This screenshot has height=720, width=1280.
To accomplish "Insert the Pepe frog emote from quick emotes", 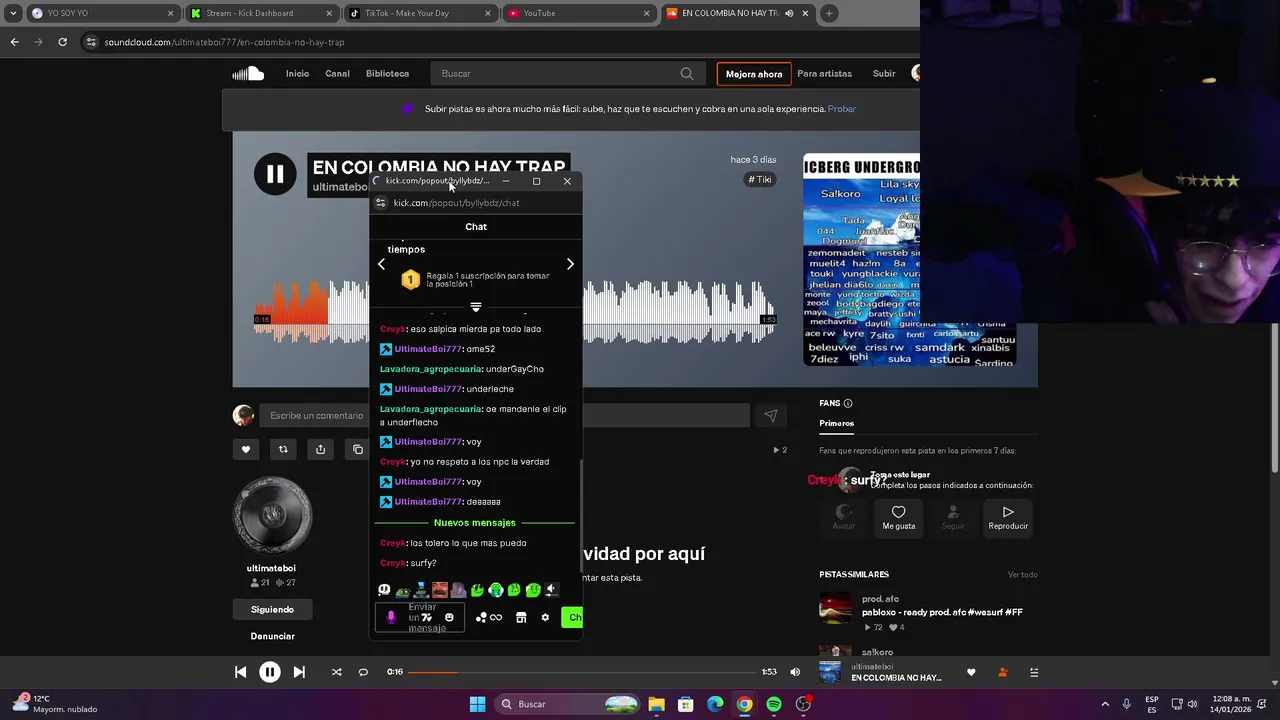I will (402, 591).
